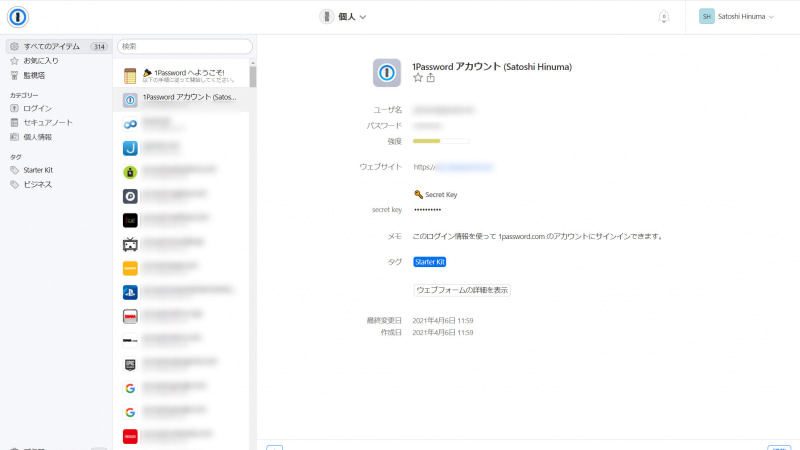The width and height of the screenshot is (800, 450).
Task: Click the 作成日 date value
Action: [x=443, y=333]
